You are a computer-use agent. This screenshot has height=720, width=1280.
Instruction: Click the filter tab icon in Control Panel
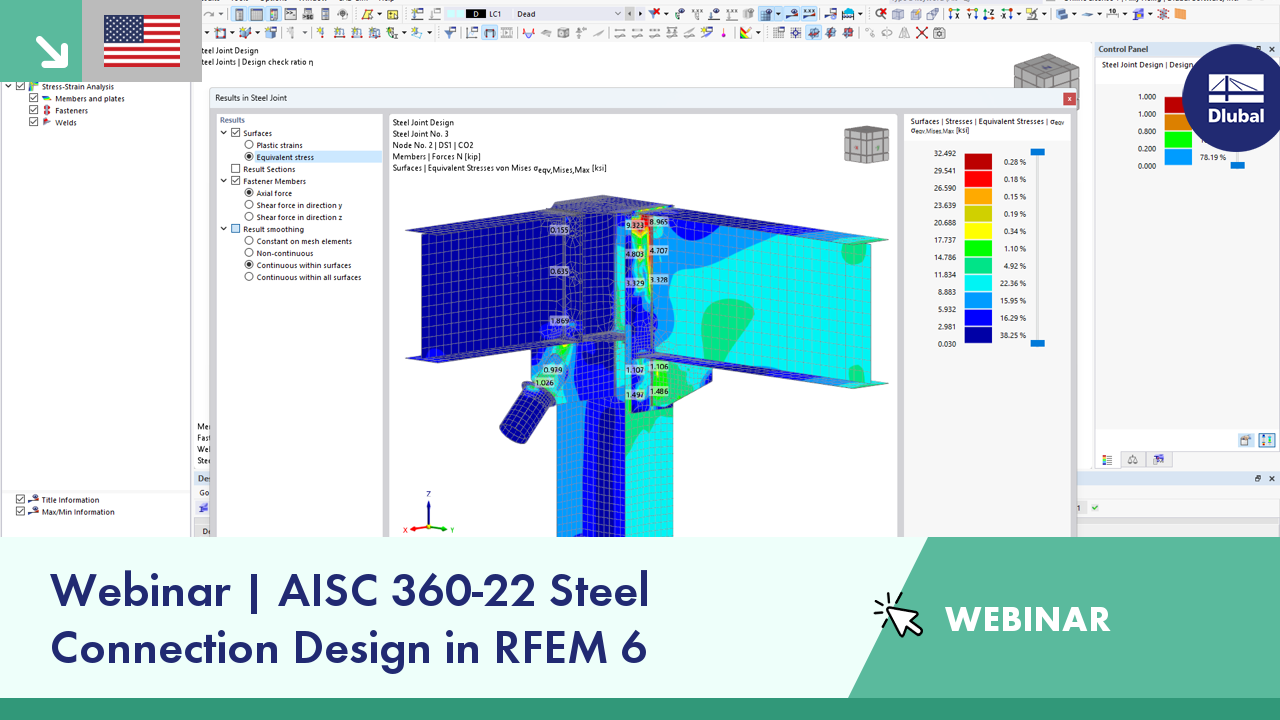(1159, 460)
